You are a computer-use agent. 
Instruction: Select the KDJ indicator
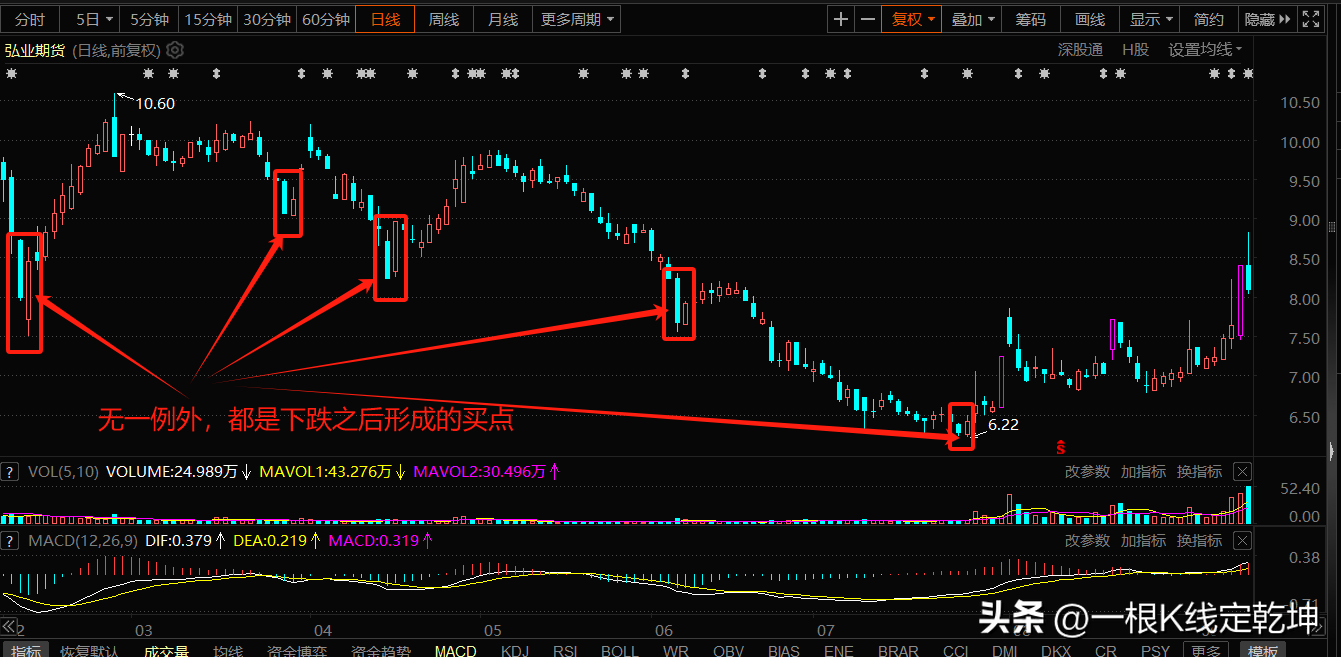[x=515, y=650]
